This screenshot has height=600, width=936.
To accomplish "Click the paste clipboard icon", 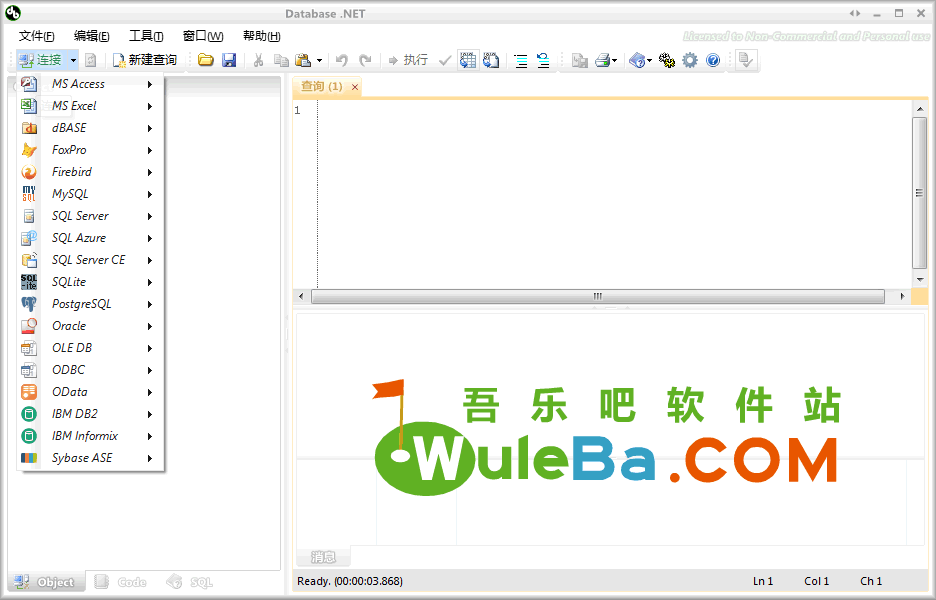I will click(303, 60).
